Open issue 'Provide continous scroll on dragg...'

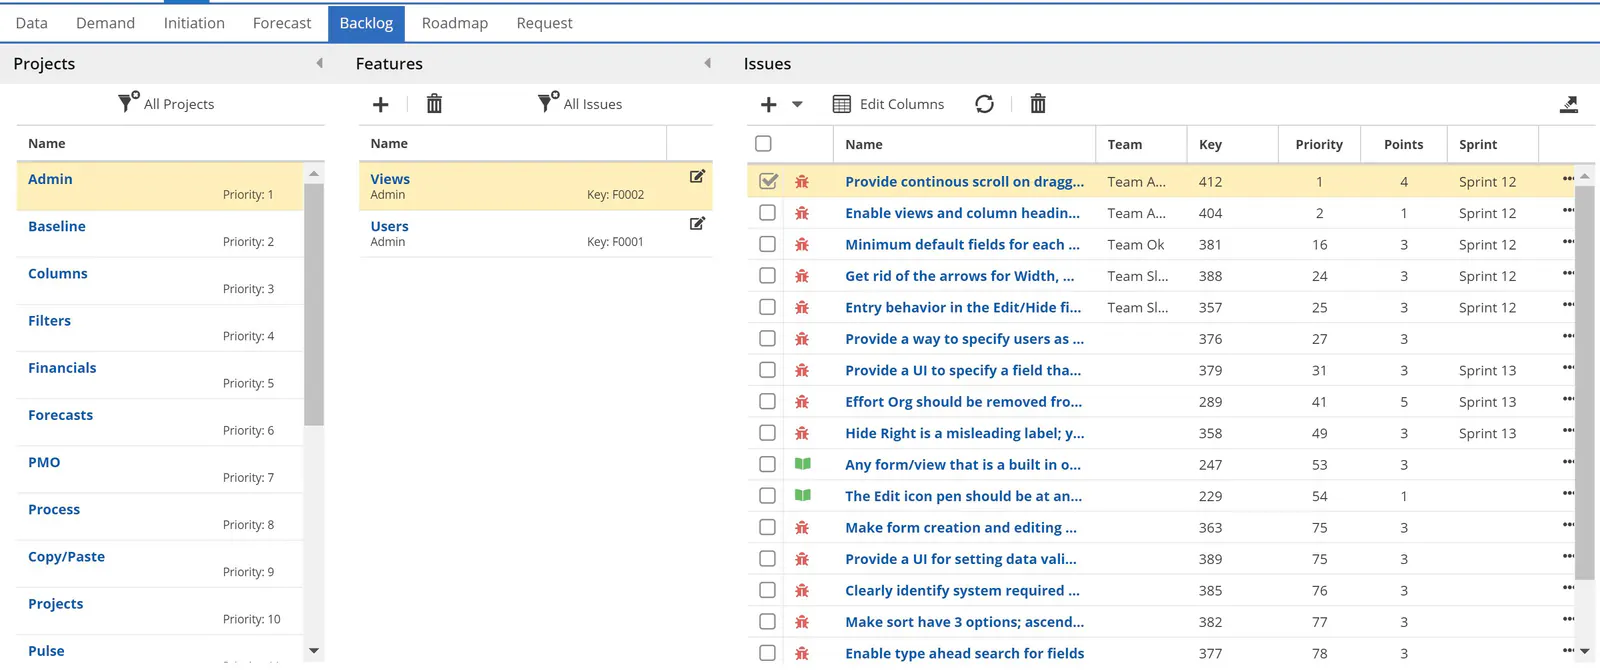pos(965,182)
